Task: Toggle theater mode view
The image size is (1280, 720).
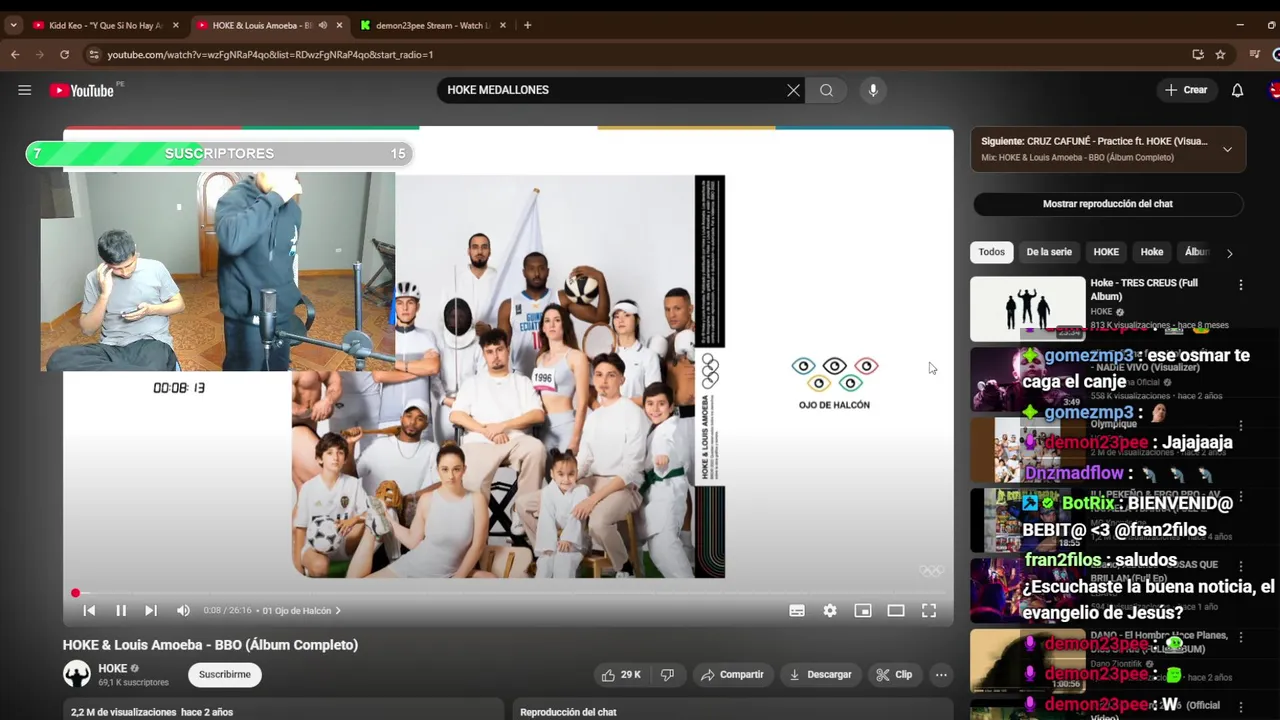Action: 896,610
